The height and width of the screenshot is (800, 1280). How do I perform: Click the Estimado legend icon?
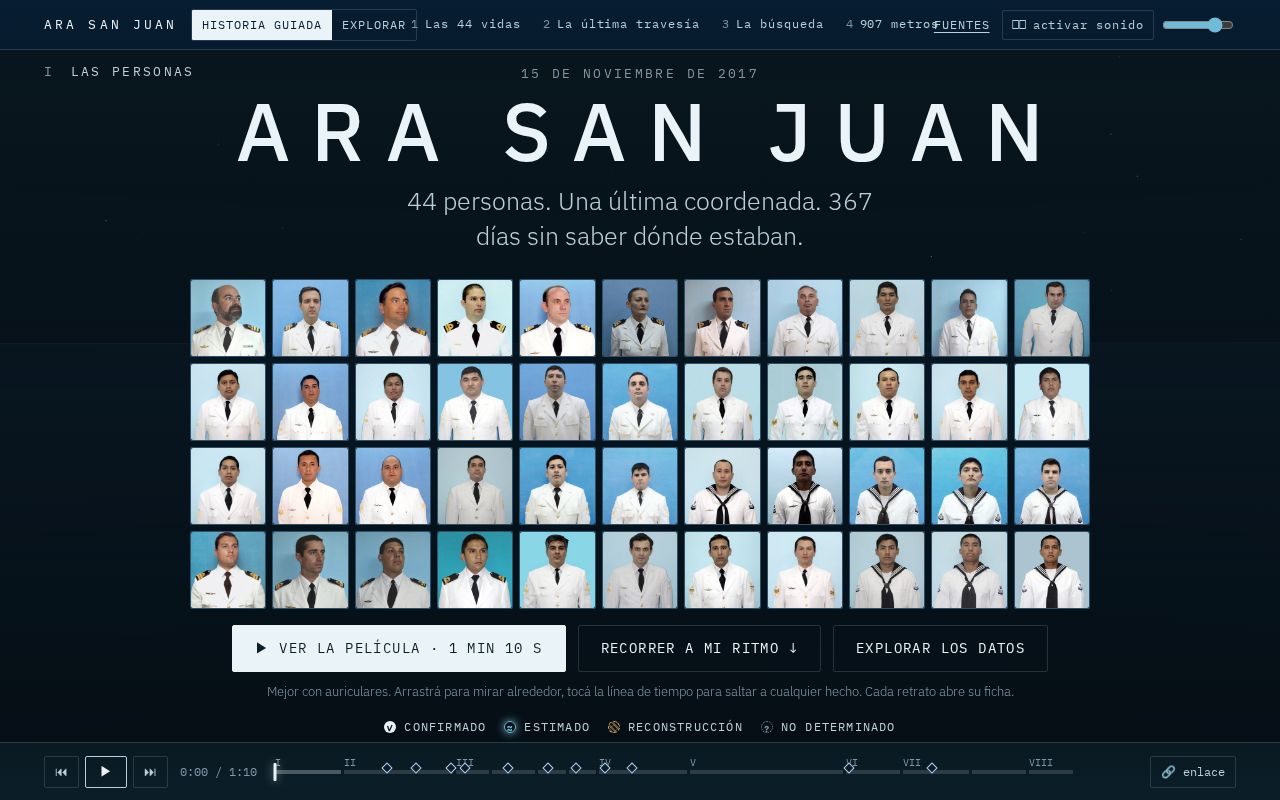(510, 727)
